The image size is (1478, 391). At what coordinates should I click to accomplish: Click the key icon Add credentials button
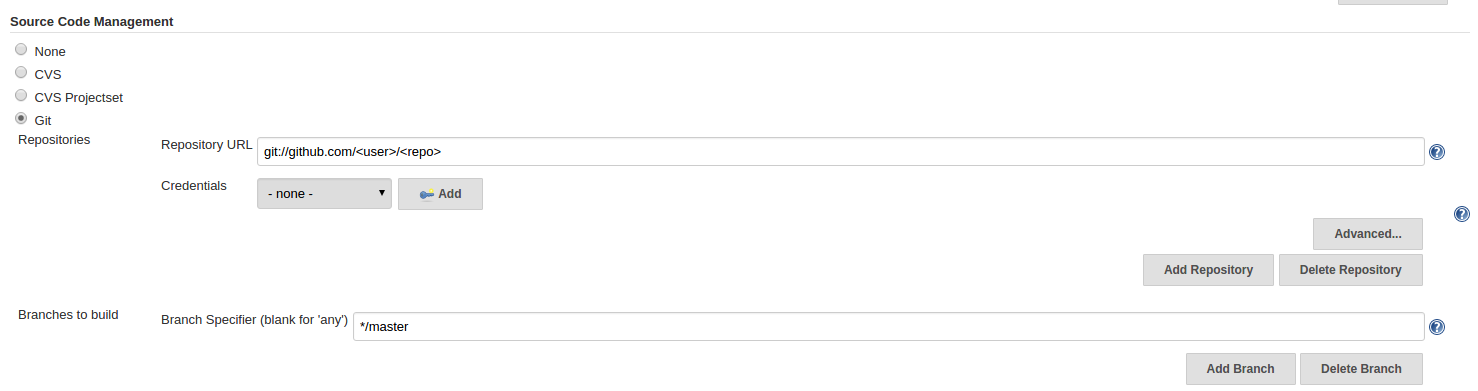coord(440,194)
